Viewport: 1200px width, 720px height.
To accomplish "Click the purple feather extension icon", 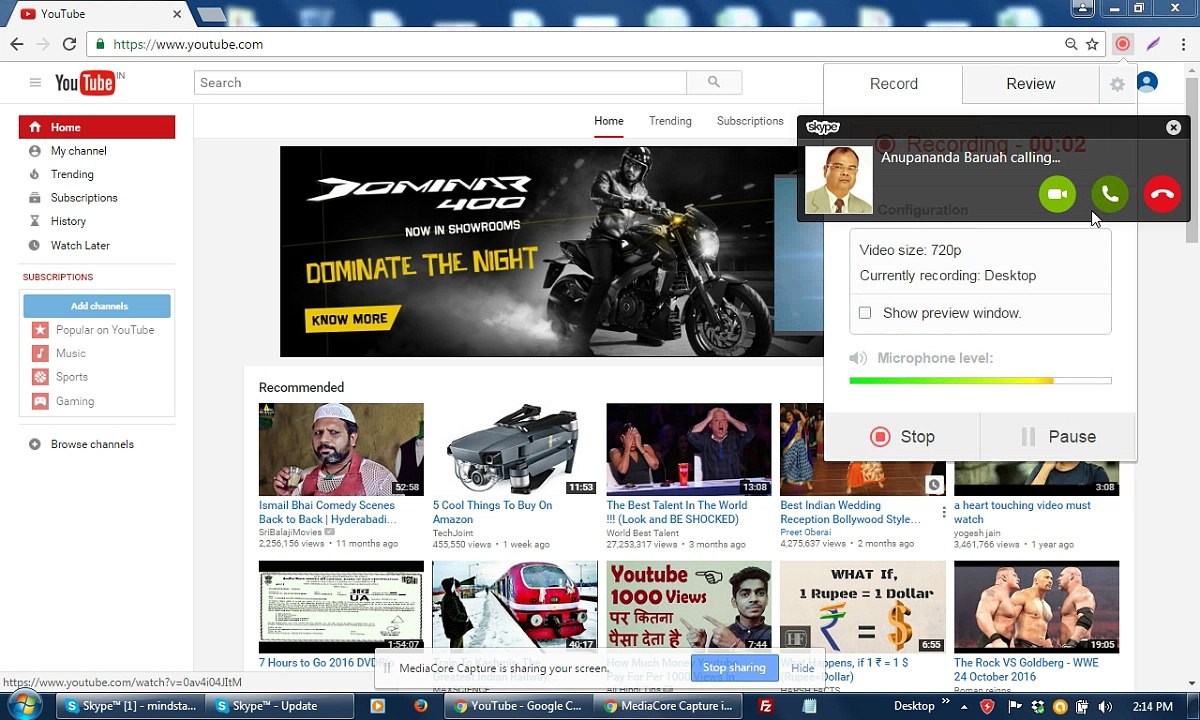I will tap(1153, 44).
